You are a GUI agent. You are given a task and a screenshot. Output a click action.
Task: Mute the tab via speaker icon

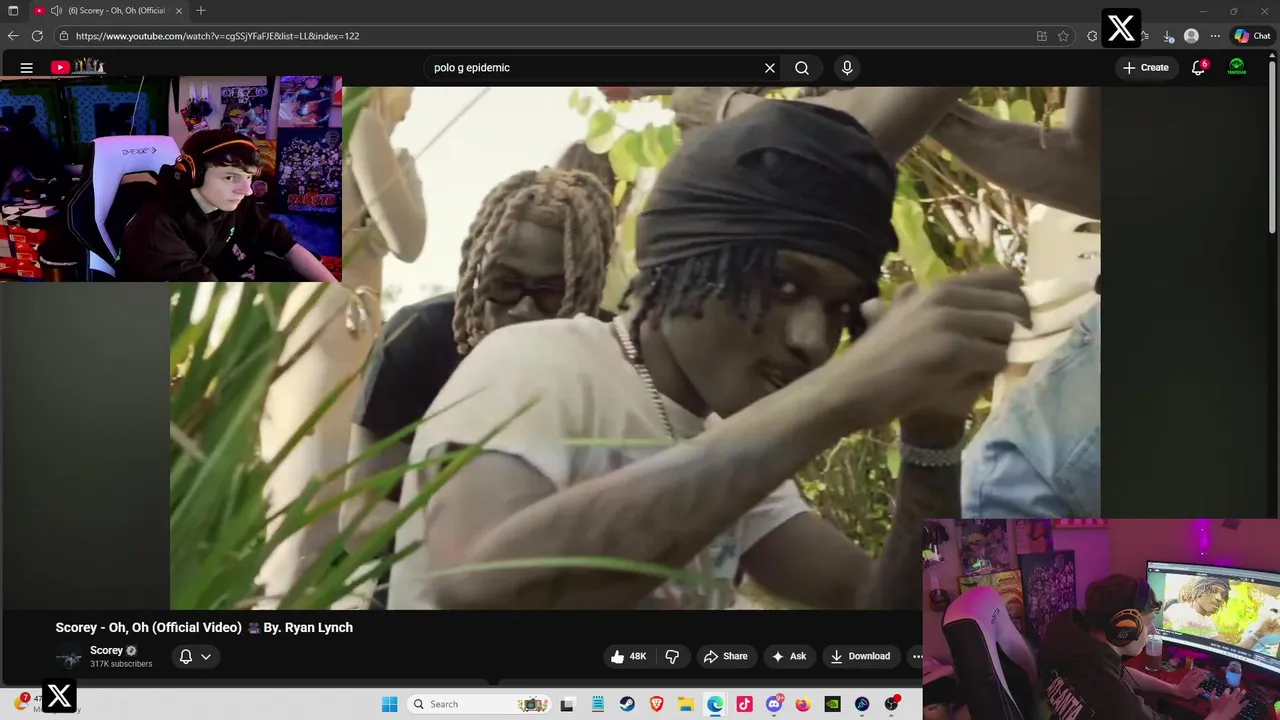[x=56, y=10]
